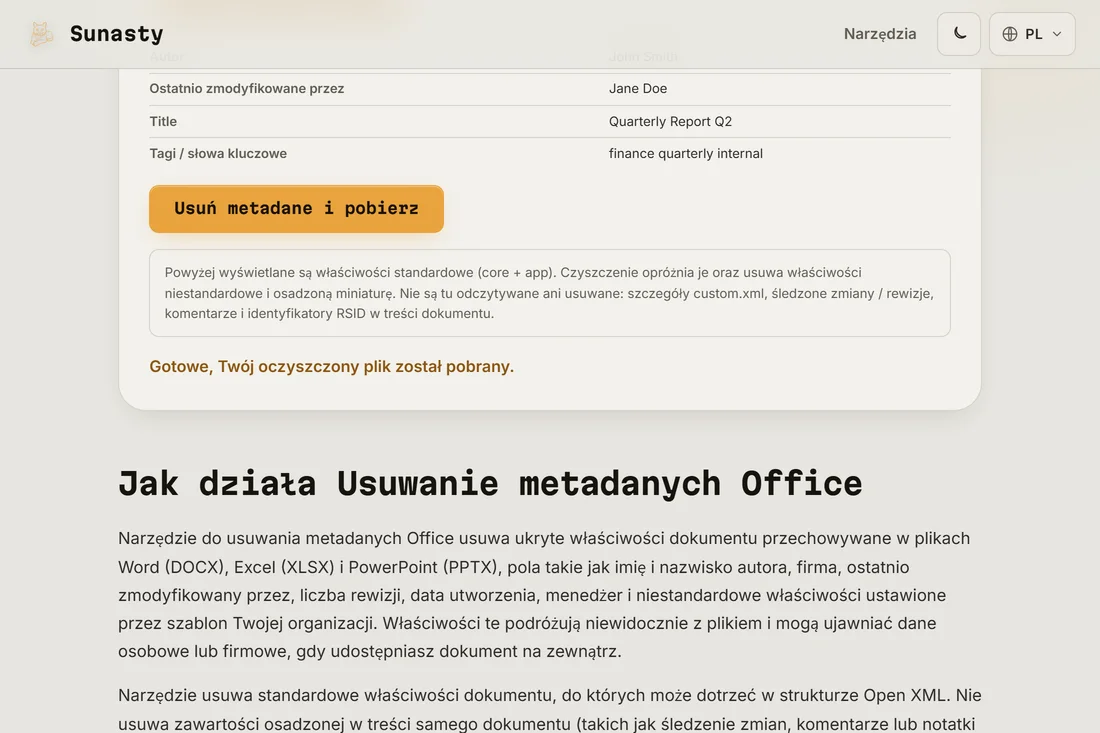Toggle dark mode with the moon icon

click(959, 34)
